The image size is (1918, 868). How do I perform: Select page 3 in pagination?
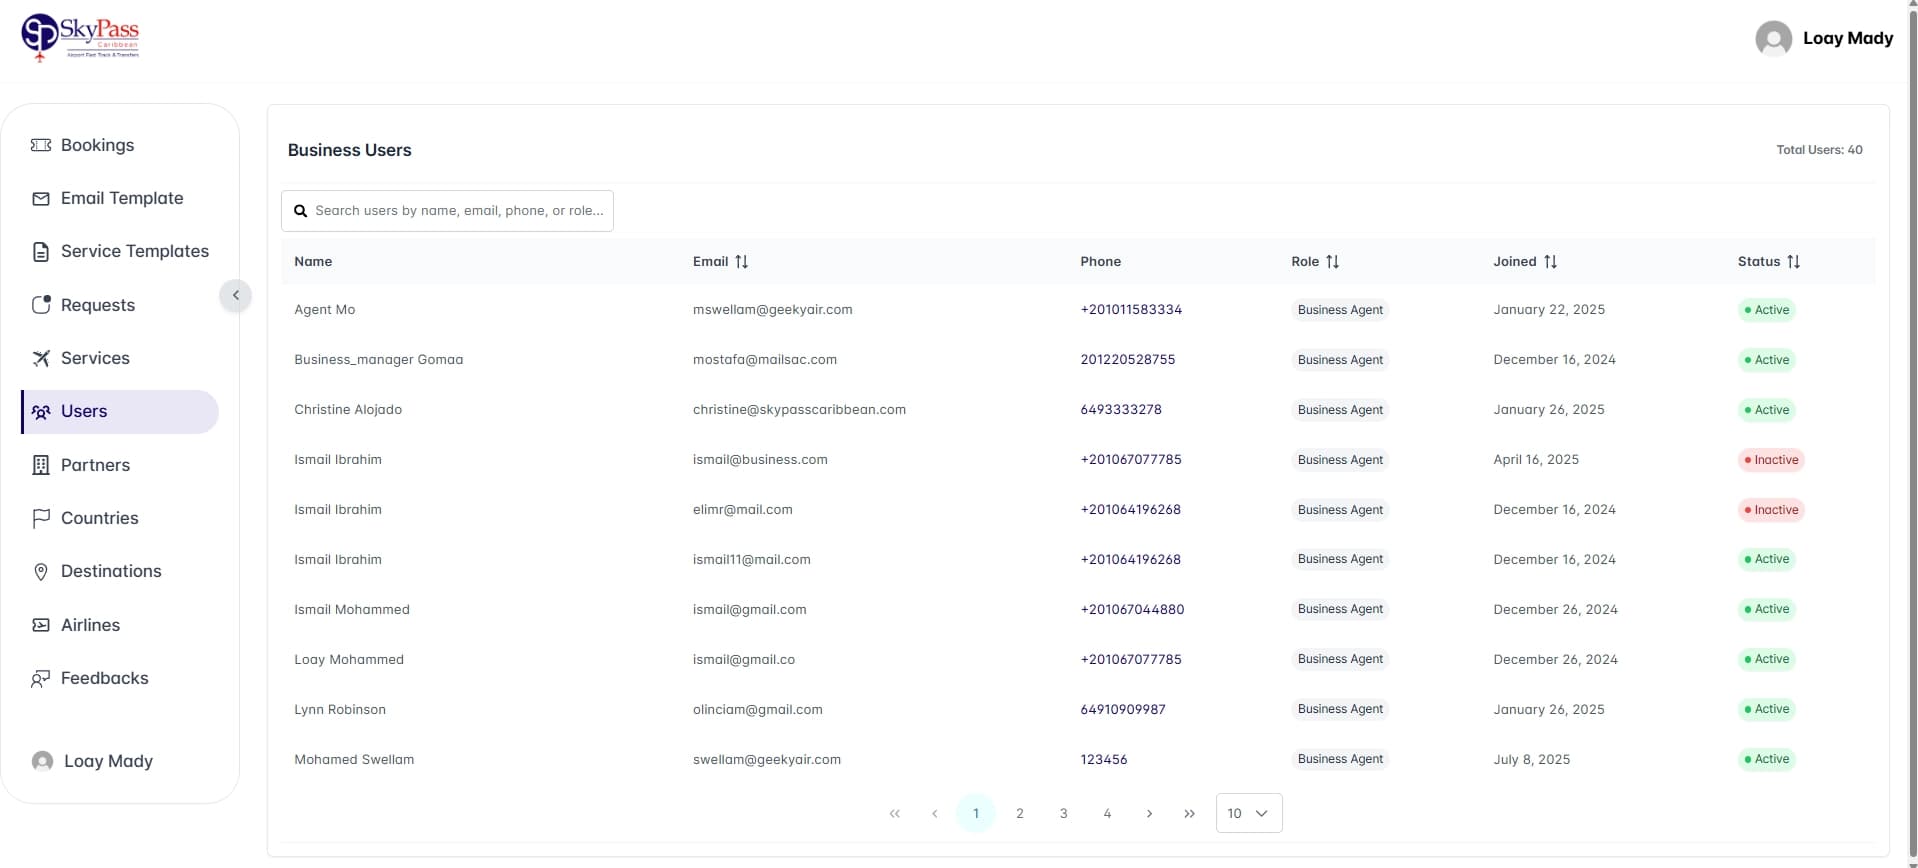click(1063, 814)
